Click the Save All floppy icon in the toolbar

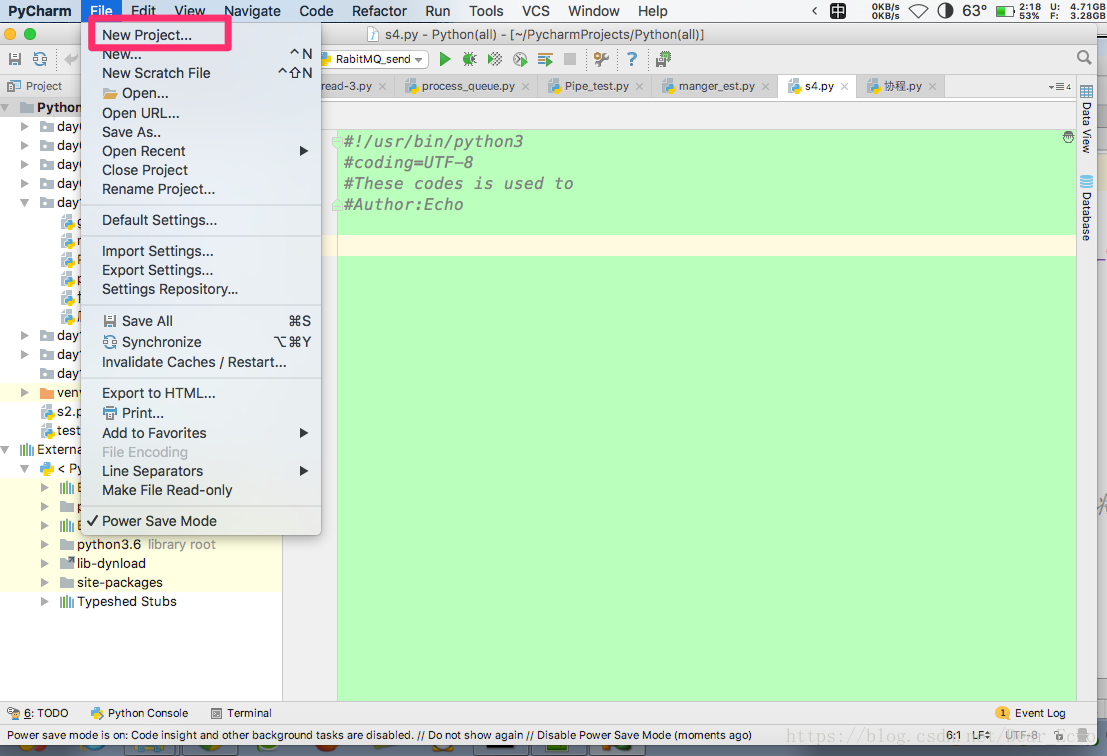click(15, 59)
